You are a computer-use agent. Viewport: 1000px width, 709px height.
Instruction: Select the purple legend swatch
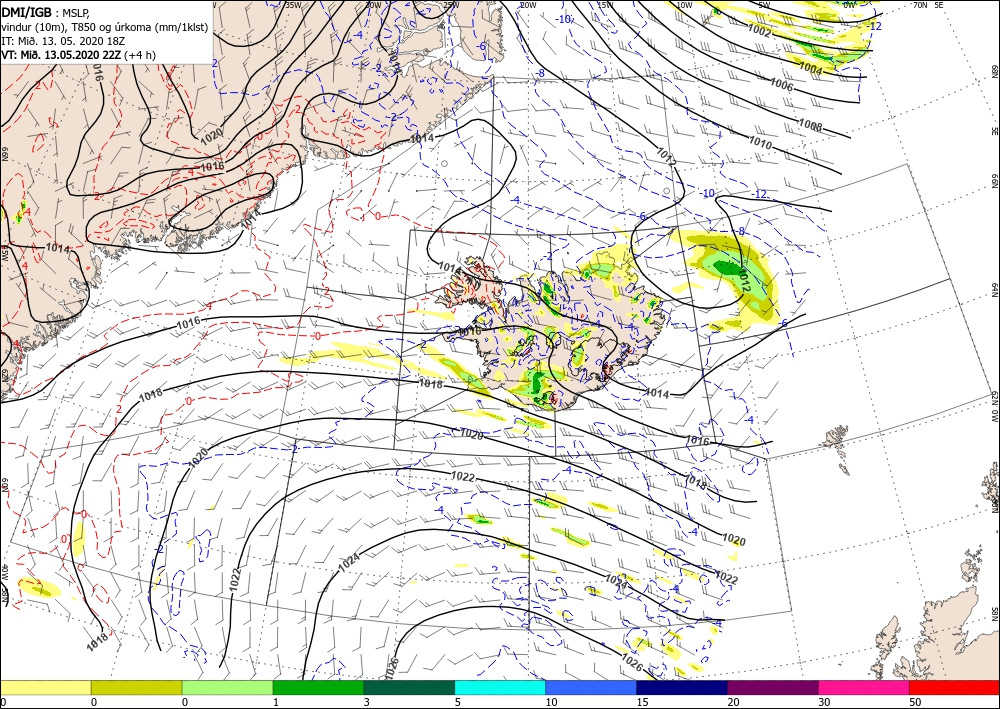tap(772, 687)
